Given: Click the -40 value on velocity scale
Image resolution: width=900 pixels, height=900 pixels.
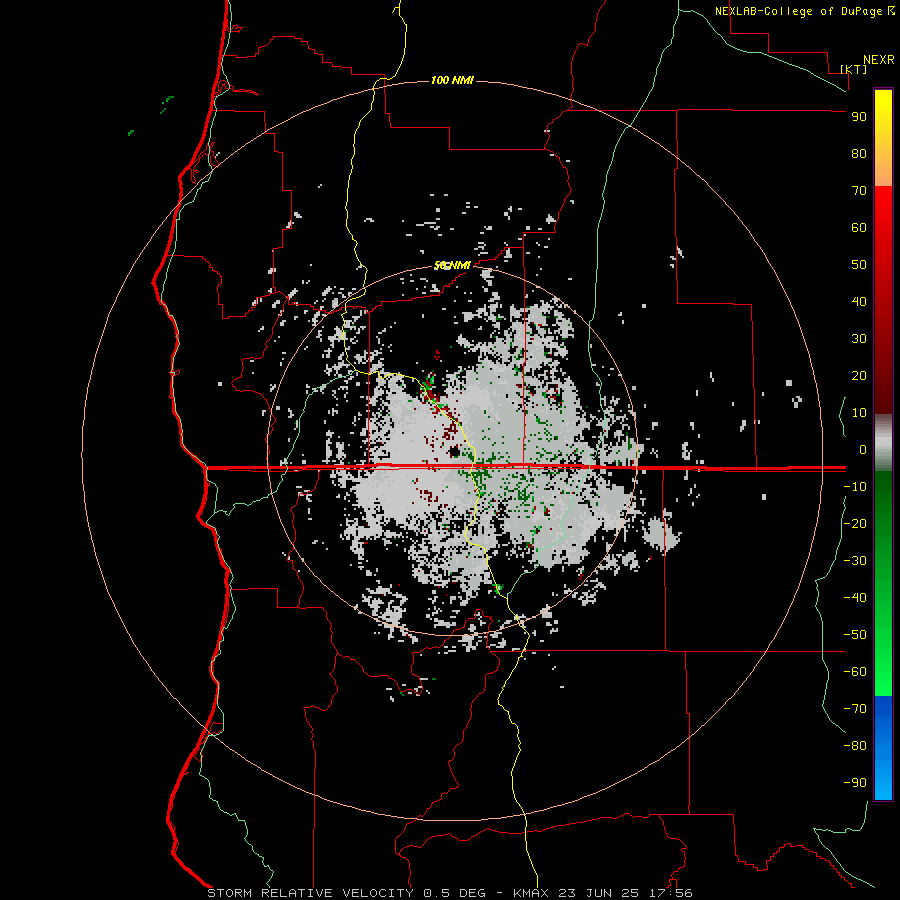Looking at the screenshot, I should pos(855,598).
